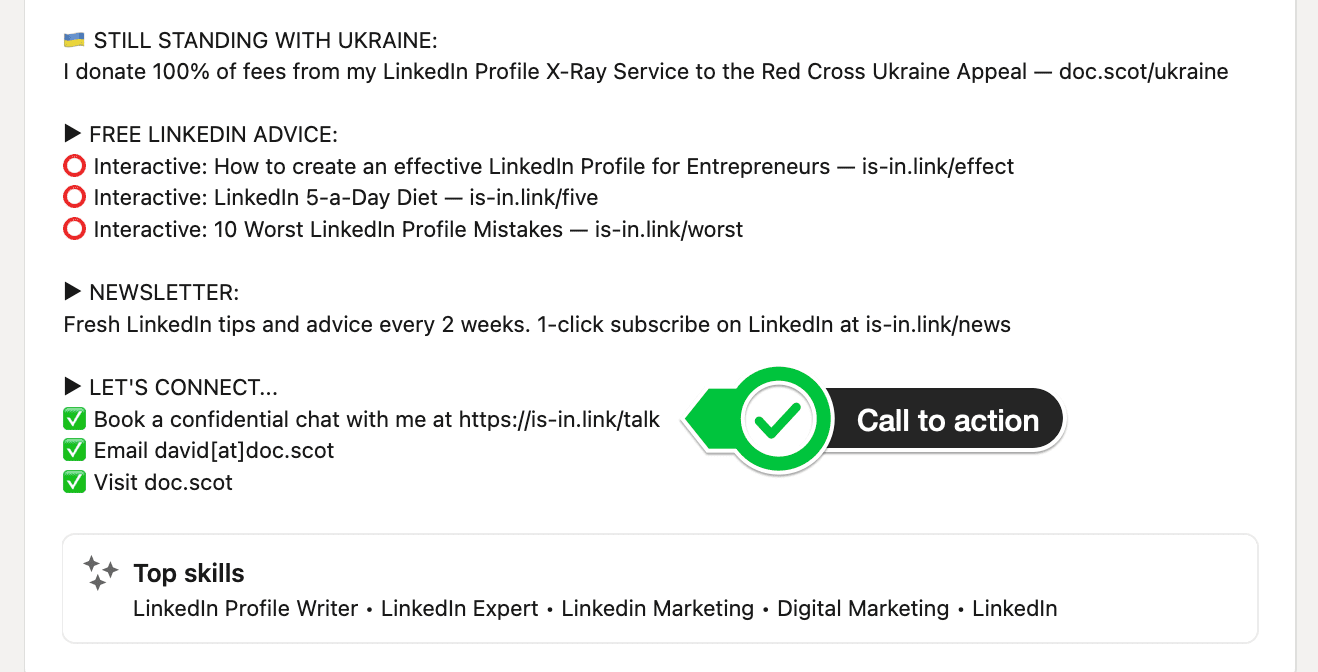Select the LinkedIn Profile Writer skill

pos(245,608)
